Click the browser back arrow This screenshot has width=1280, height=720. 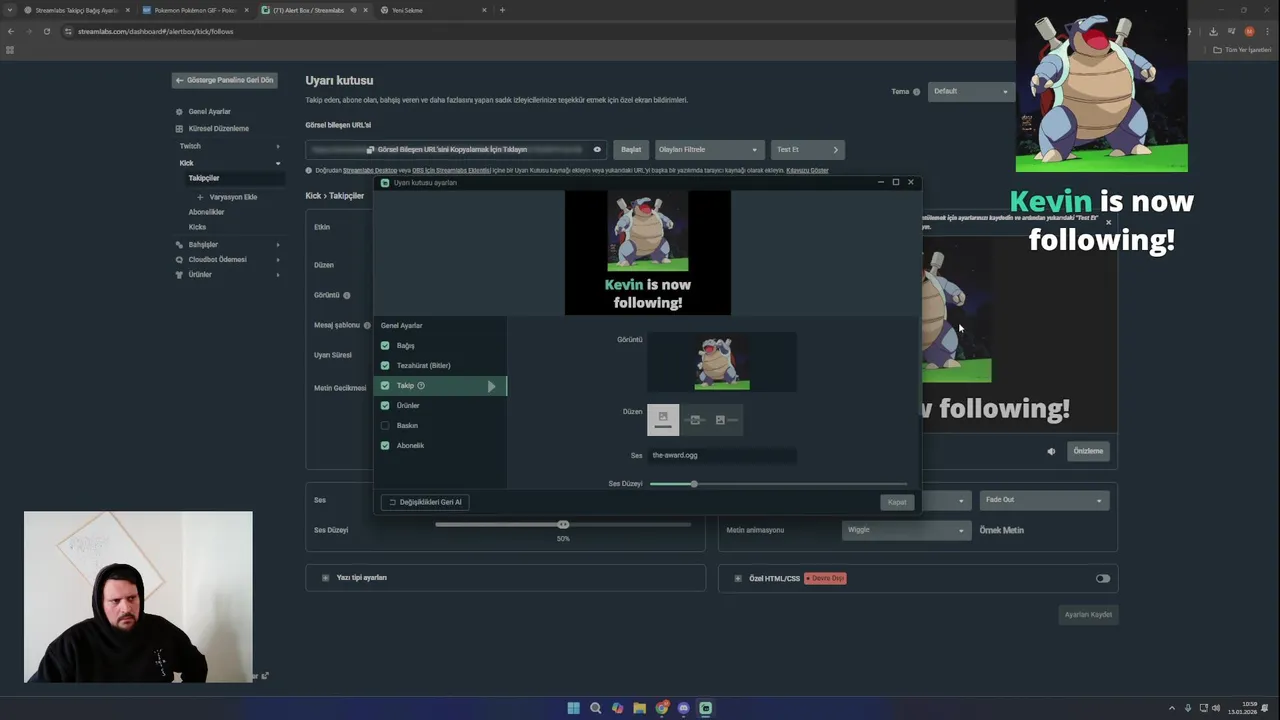tap(11, 31)
